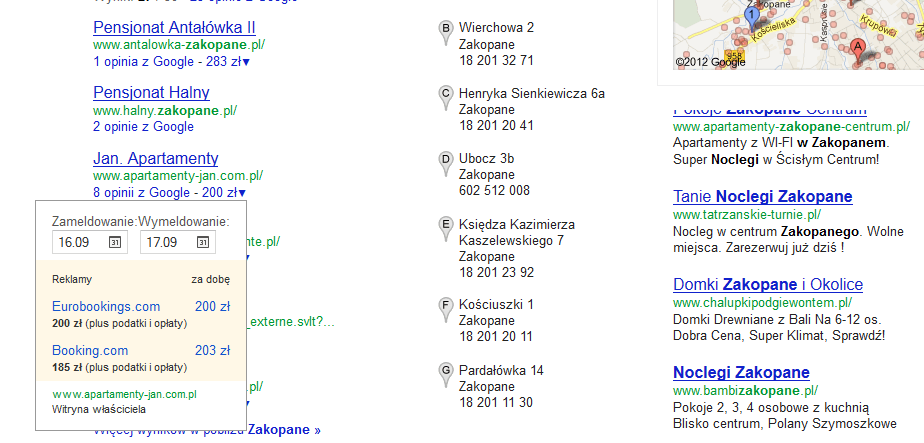Click the check-in date field 16.09
The width and height of the screenshot is (924, 443).
tap(78, 243)
